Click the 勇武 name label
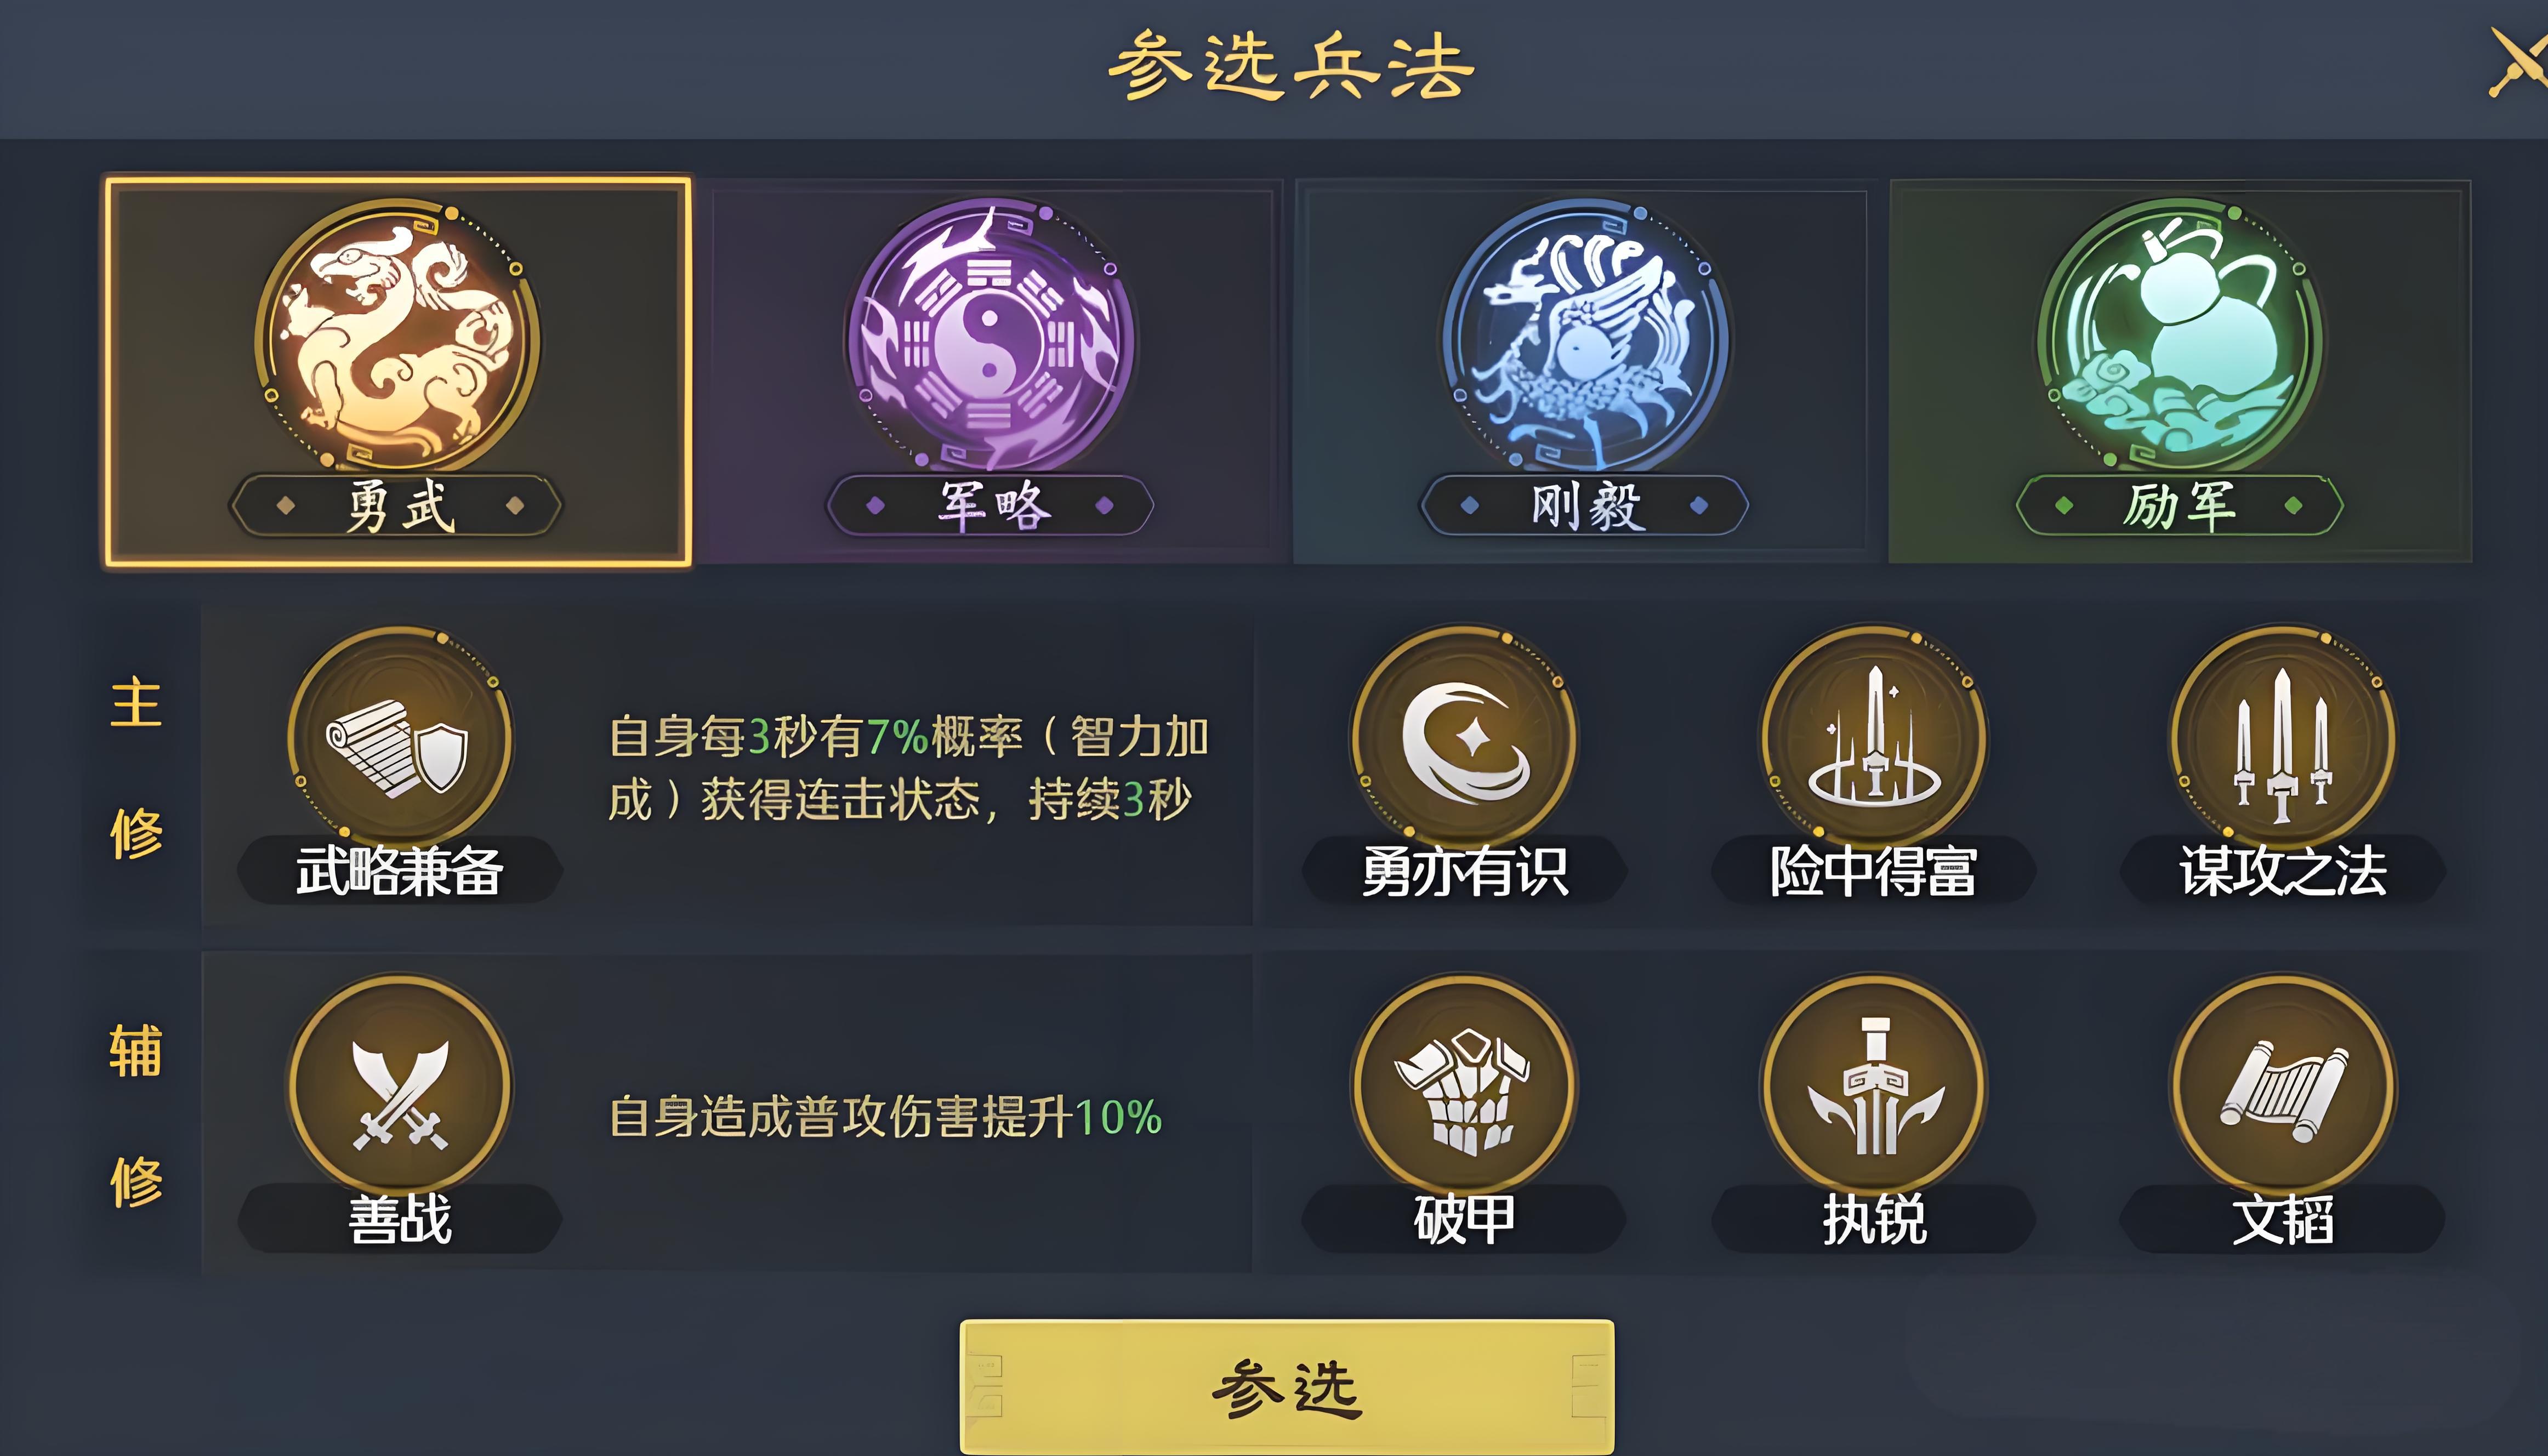Image resolution: width=2548 pixels, height=1456 pixels. tap(398, 506)
